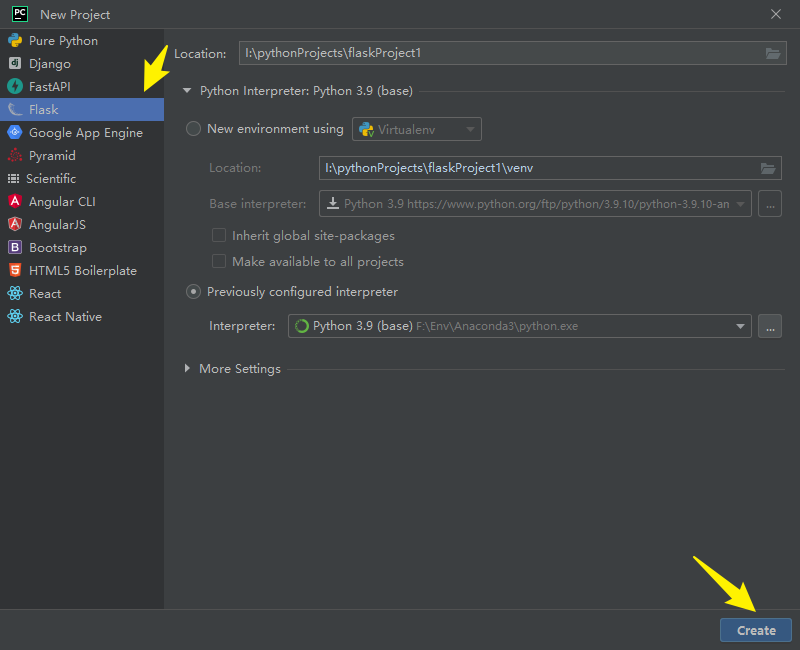Image resolution: width=800 pixels, height=650 pixels.
Task: Click the AngularJS shield icon
Action: point(15,224)
